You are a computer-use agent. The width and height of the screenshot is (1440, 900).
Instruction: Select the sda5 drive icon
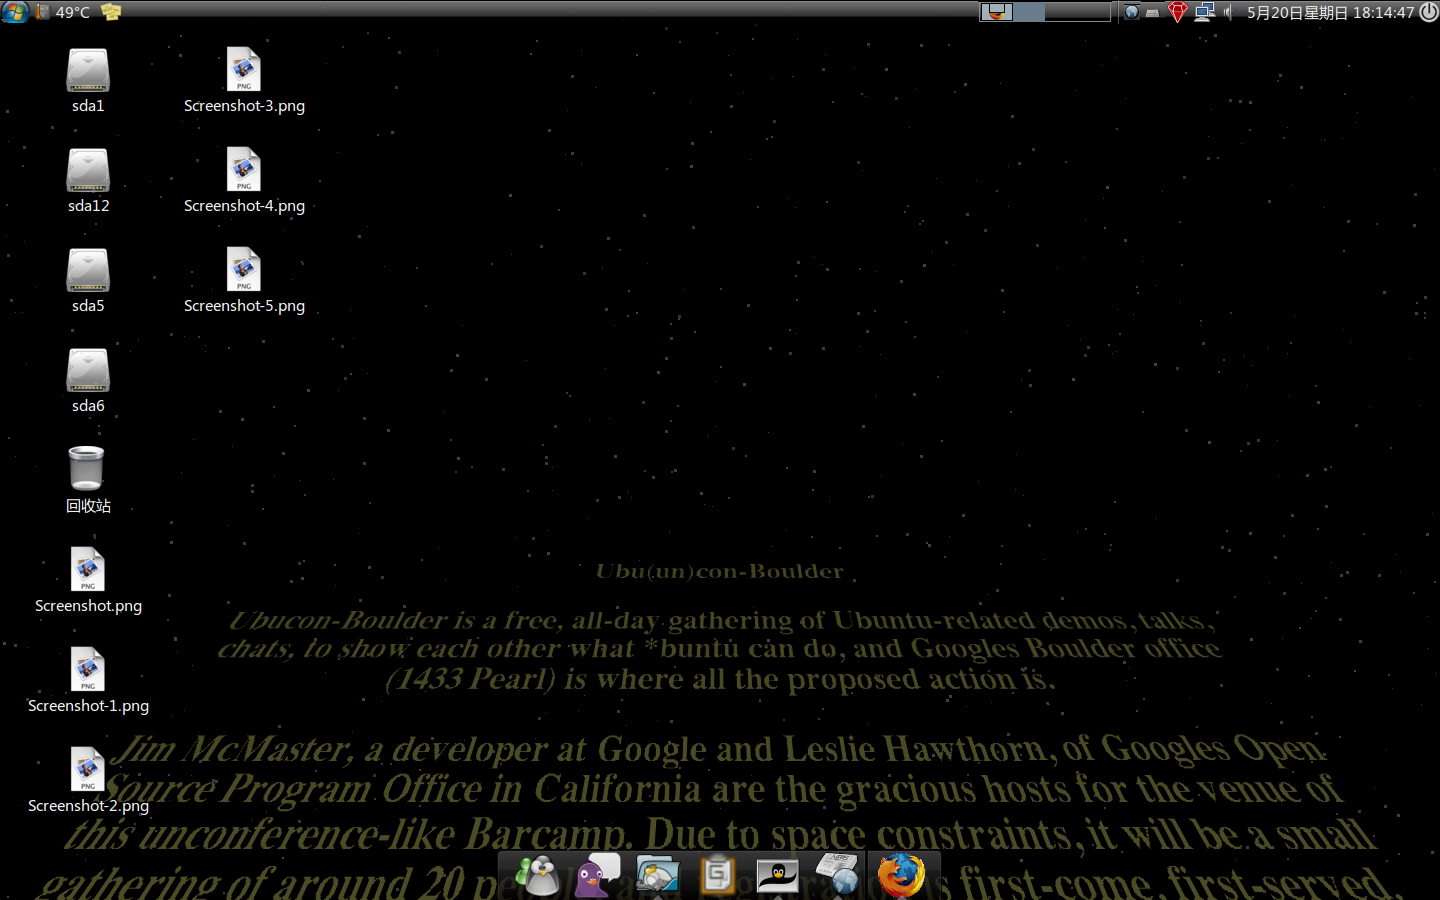pyautogui.click(x=88, y=281)
